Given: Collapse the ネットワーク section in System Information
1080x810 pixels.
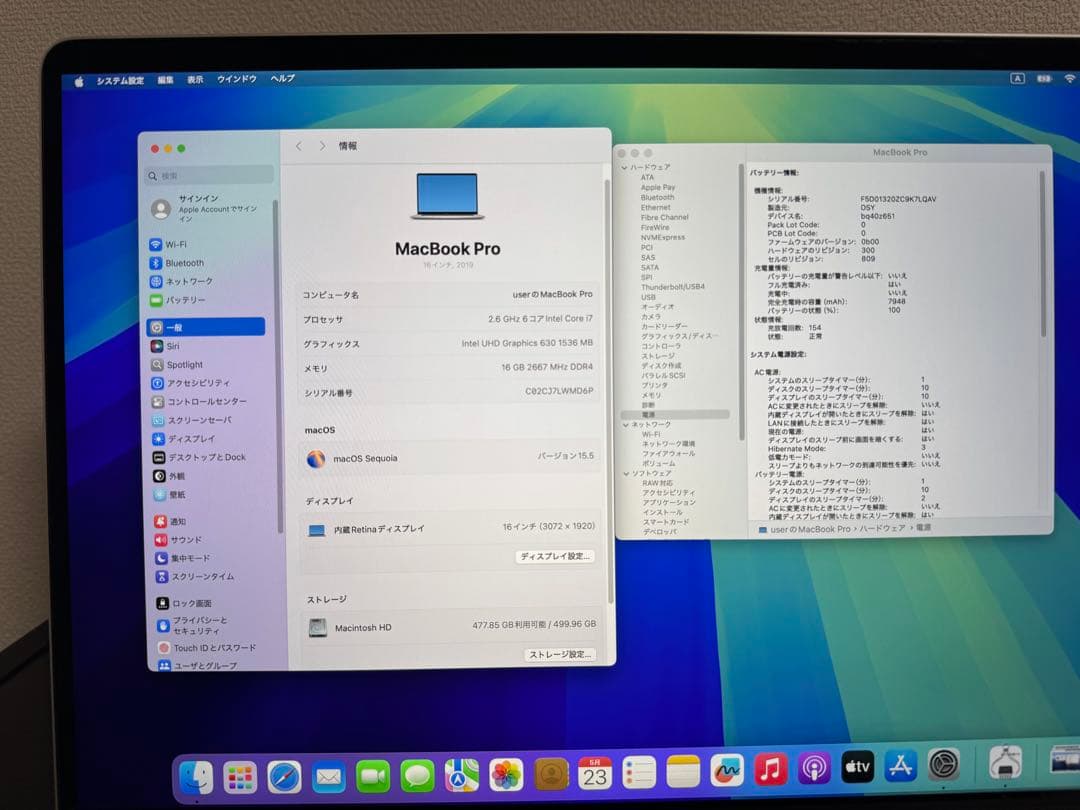Looking at the screenshot, I should click(626, 425).
